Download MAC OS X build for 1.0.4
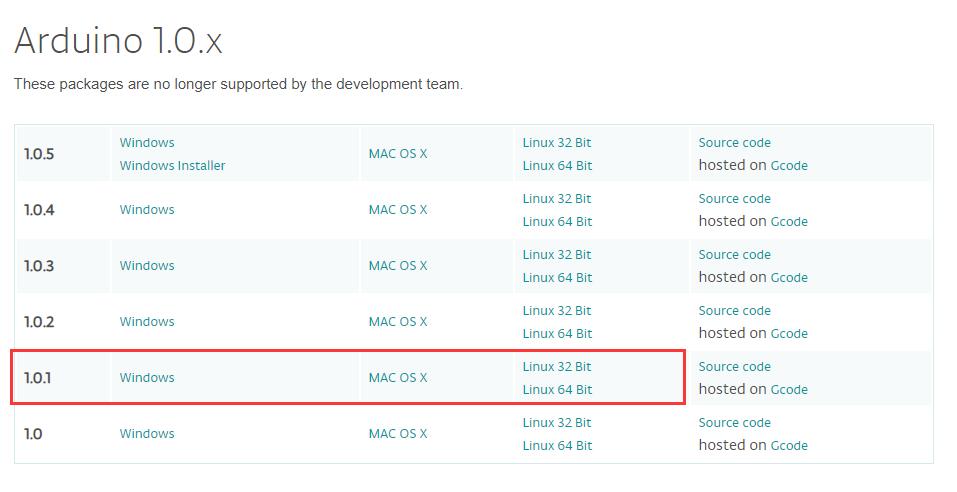The image size is (957, 492). (398, 210)
